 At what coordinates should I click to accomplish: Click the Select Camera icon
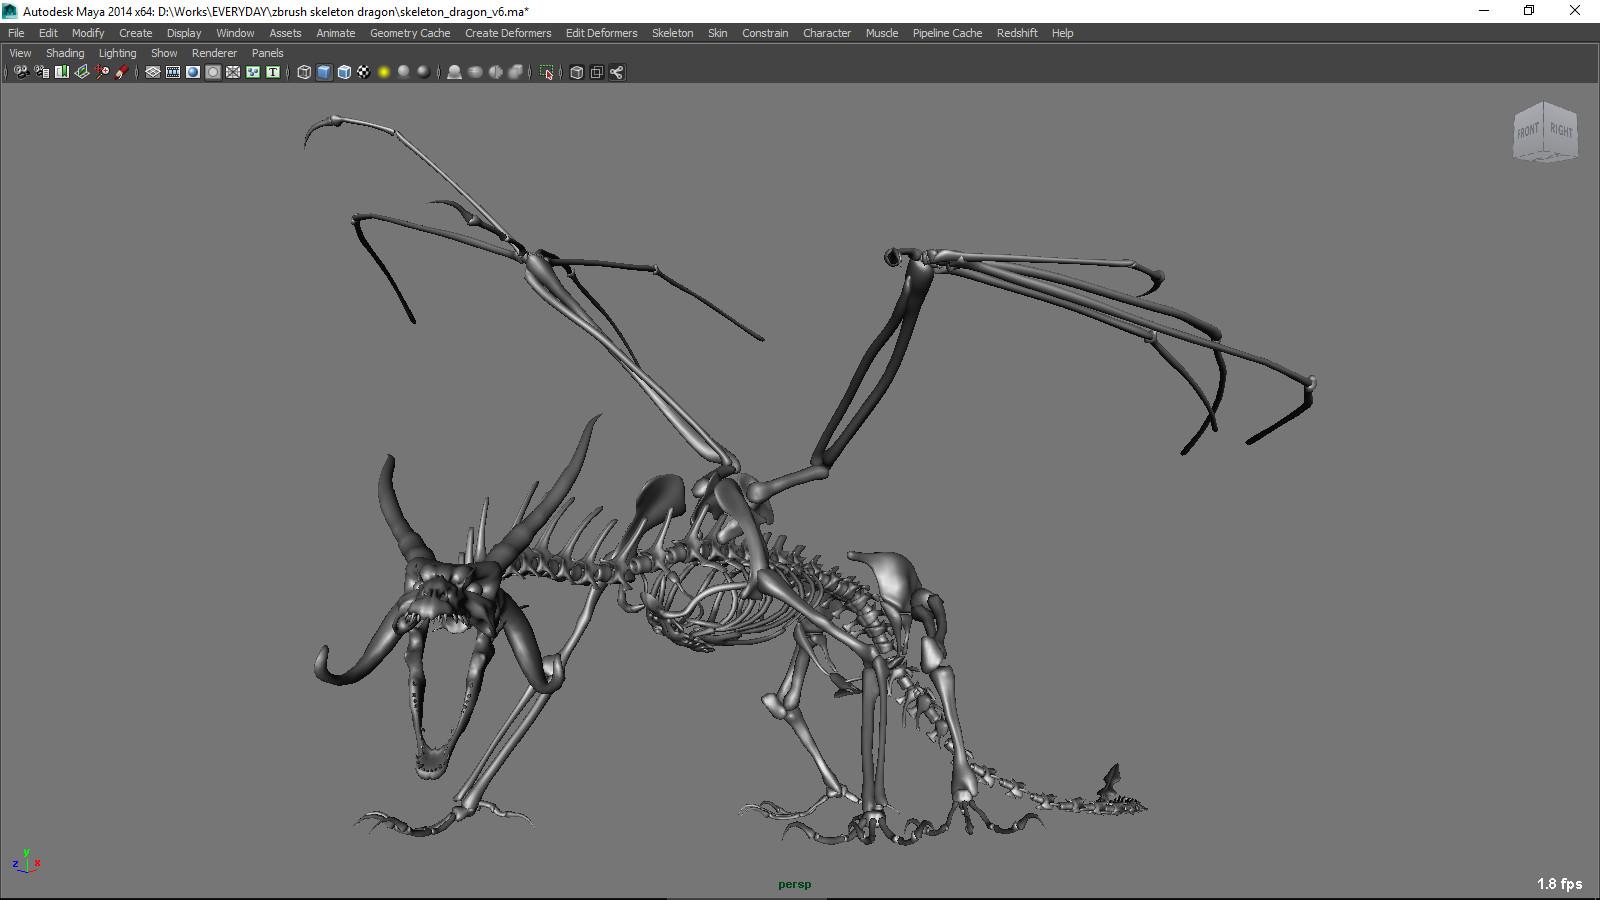21,72
